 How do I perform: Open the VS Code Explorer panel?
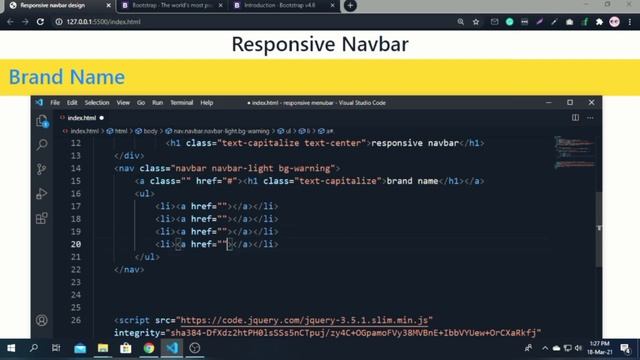point(42,121)
